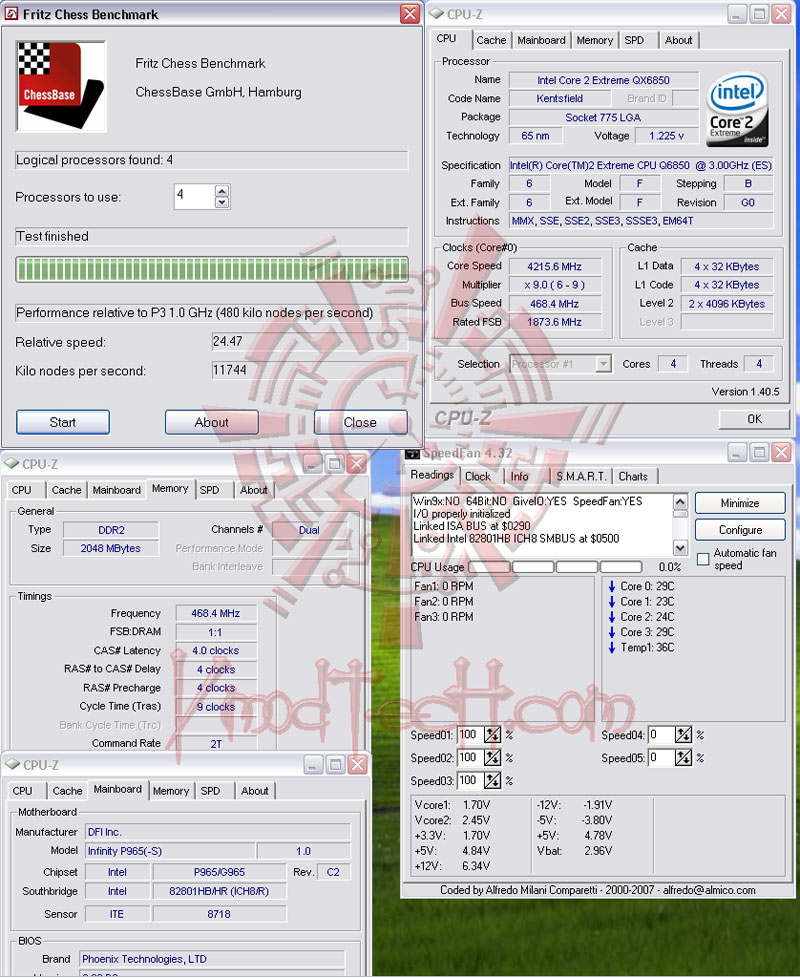The image size is (800, 978).
Task: Click the ChessBase logo image
Action: 61,86
